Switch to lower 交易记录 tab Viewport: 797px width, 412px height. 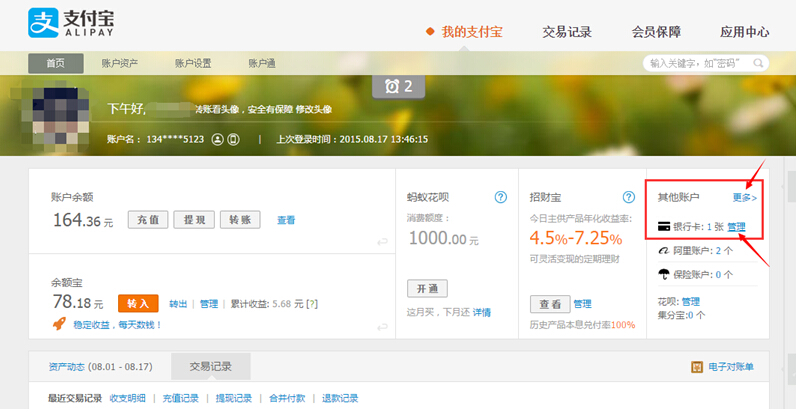pos(210,366)
